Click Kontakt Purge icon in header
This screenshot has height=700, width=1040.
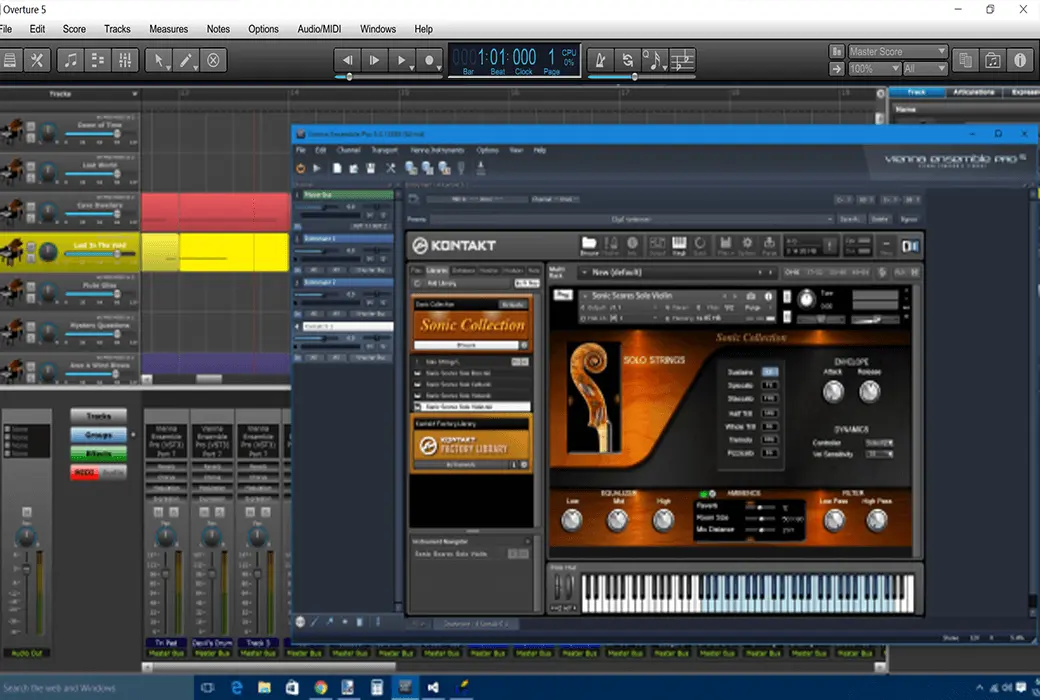pyautogui.click(x=769, y=245)
